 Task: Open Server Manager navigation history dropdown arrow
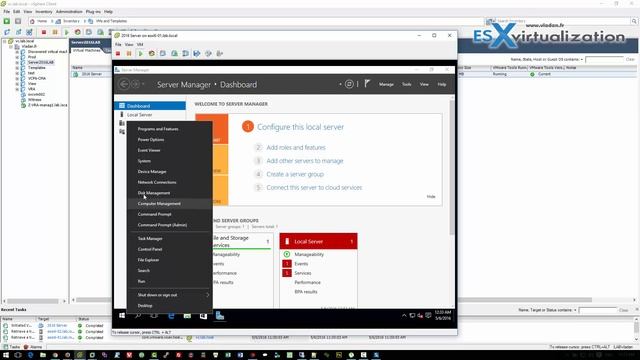[143, 84]
